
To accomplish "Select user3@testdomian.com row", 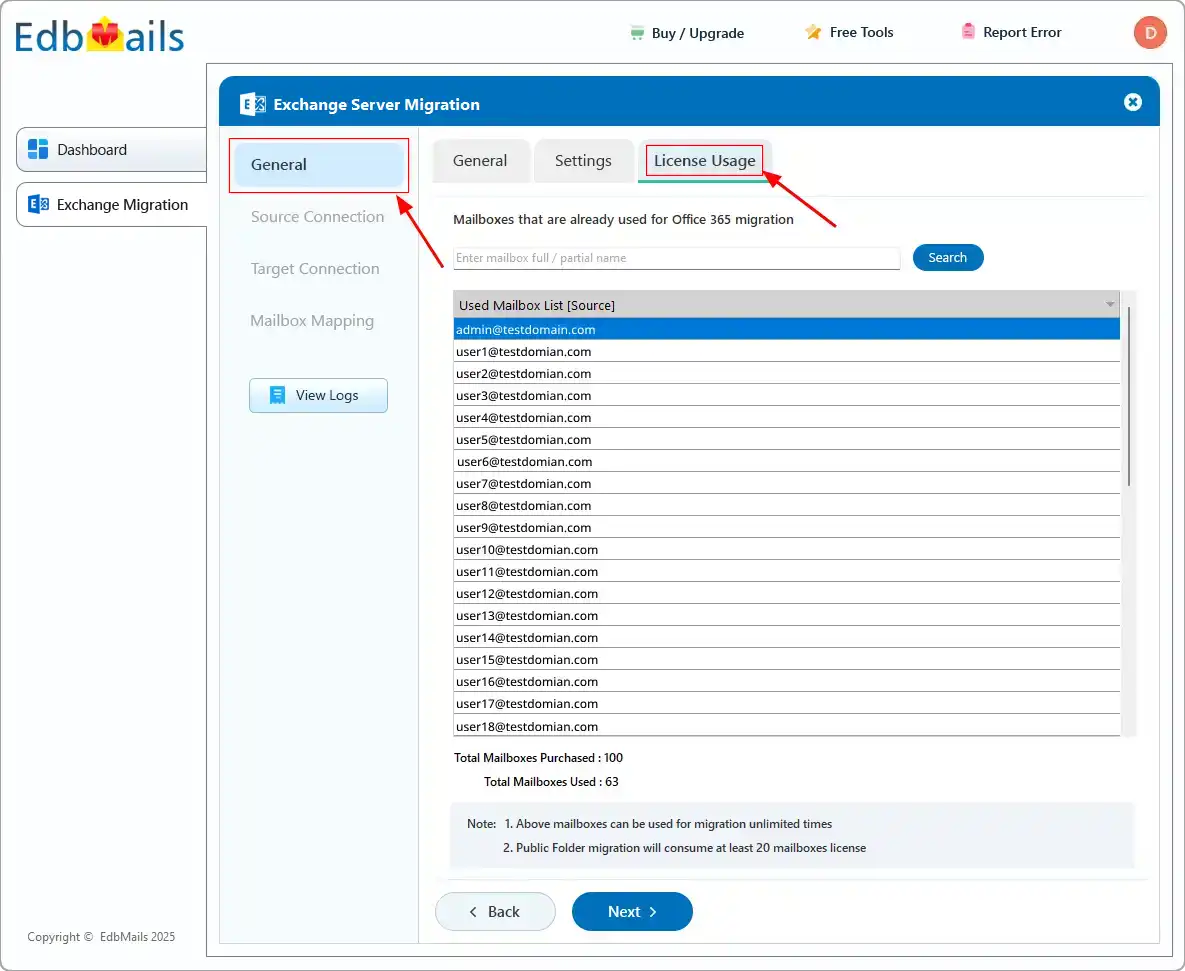I will pyautogui.click(x=786, y=395).
